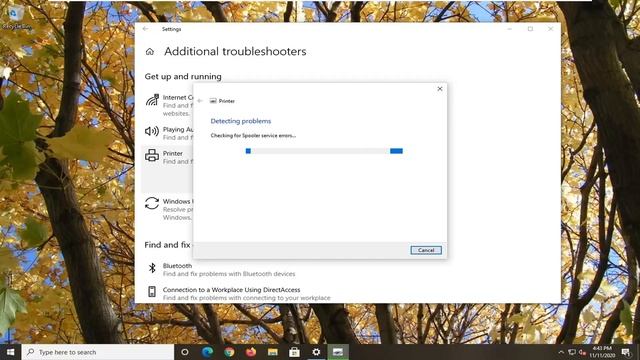Launch Google Chrome from the taskbar
Screen dimensions: 640x360
click(x=229, y=352)
